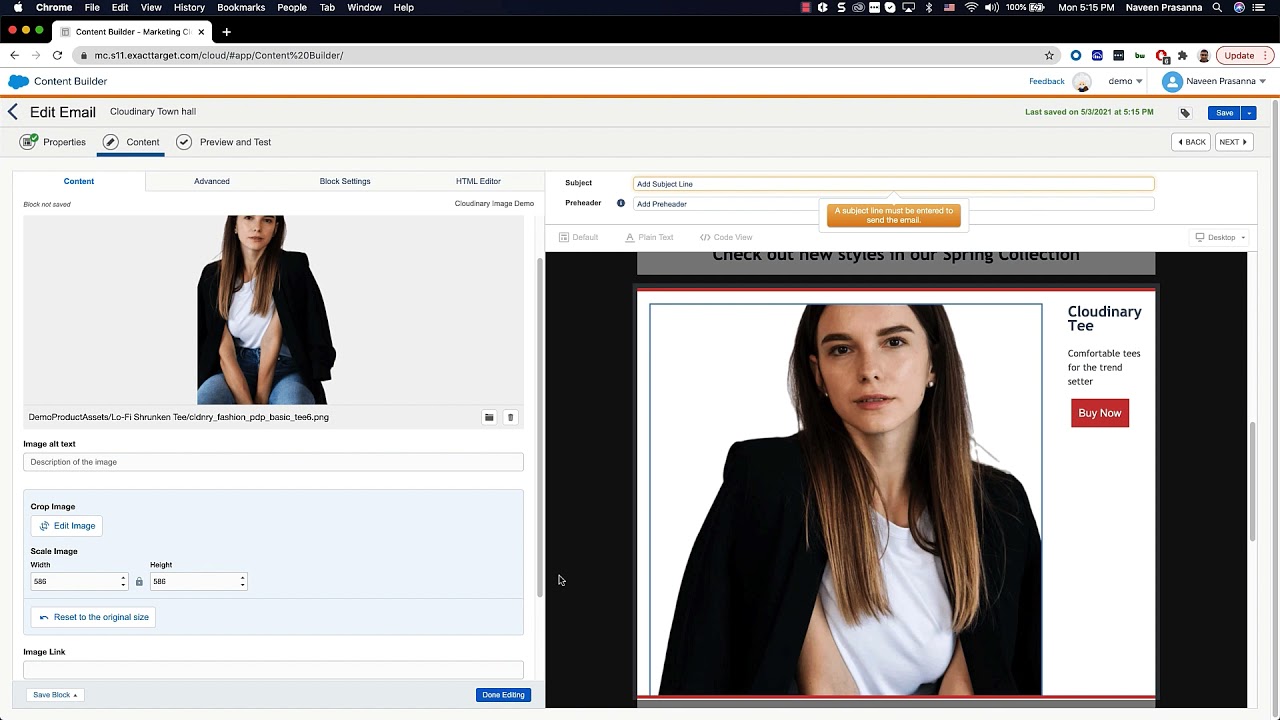Click the Chrome Update button
The width and height of the screenshot is (1280, 720).
coord(1245,56)
